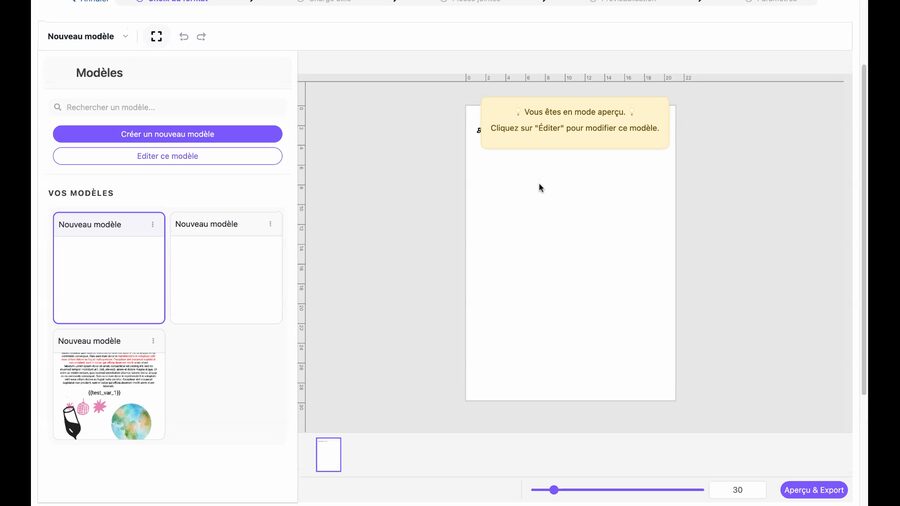Screen dimensions: 900x506
Task: Click the redo arrow icon
Action: point(201,37)
